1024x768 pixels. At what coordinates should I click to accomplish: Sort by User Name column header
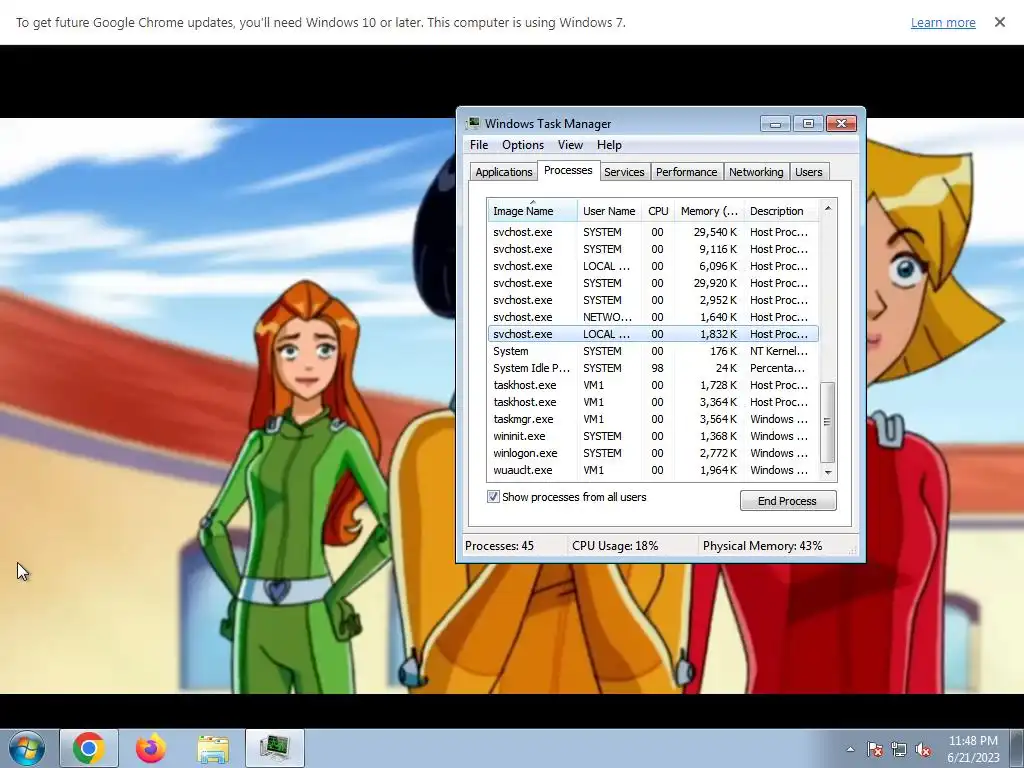click(x=609, y=211)
